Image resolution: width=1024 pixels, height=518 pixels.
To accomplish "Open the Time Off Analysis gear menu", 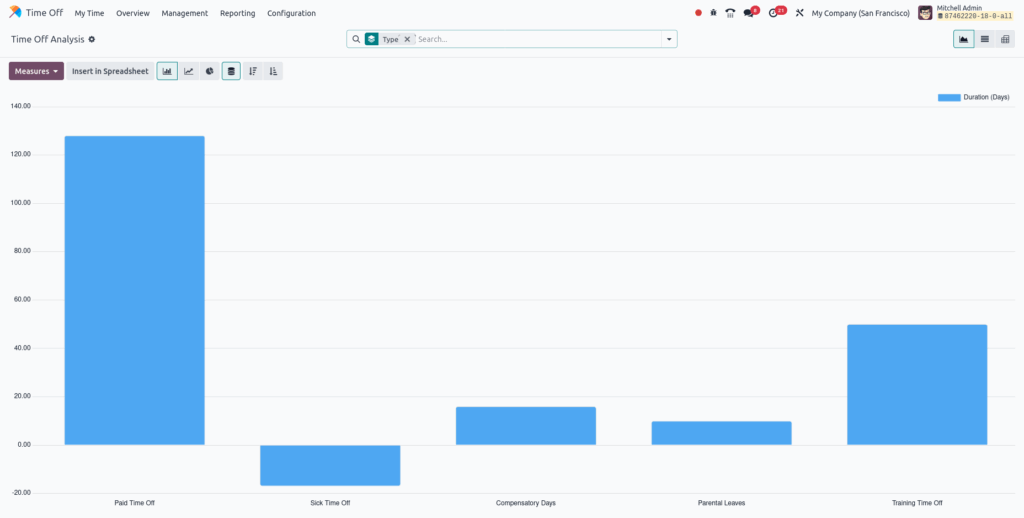I will click(92, 39).
